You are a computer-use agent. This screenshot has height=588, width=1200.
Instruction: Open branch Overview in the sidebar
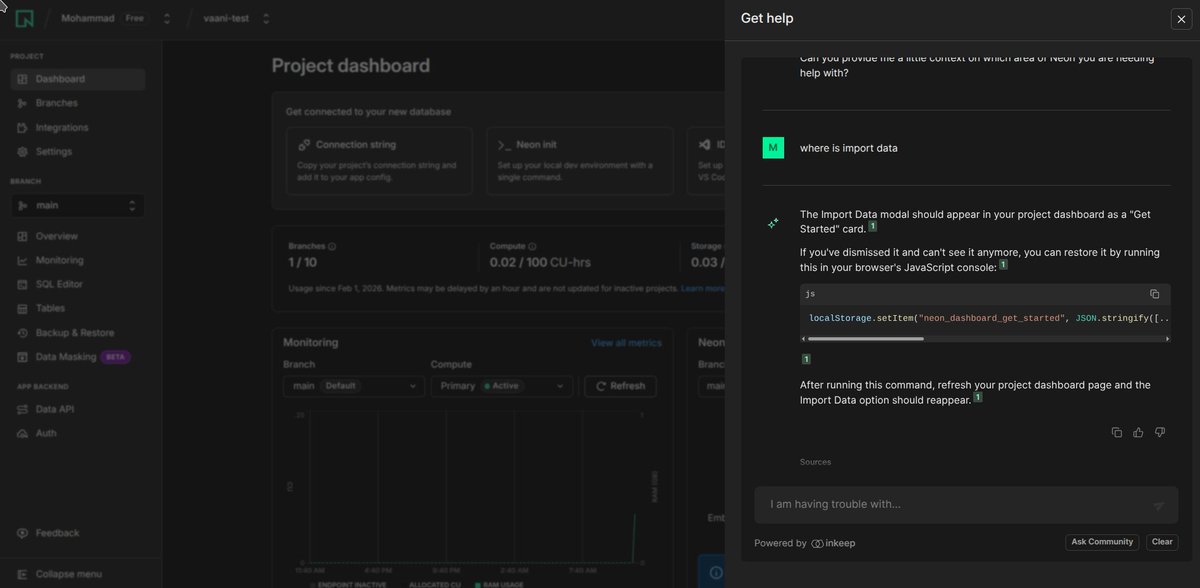tap(77, 236)
